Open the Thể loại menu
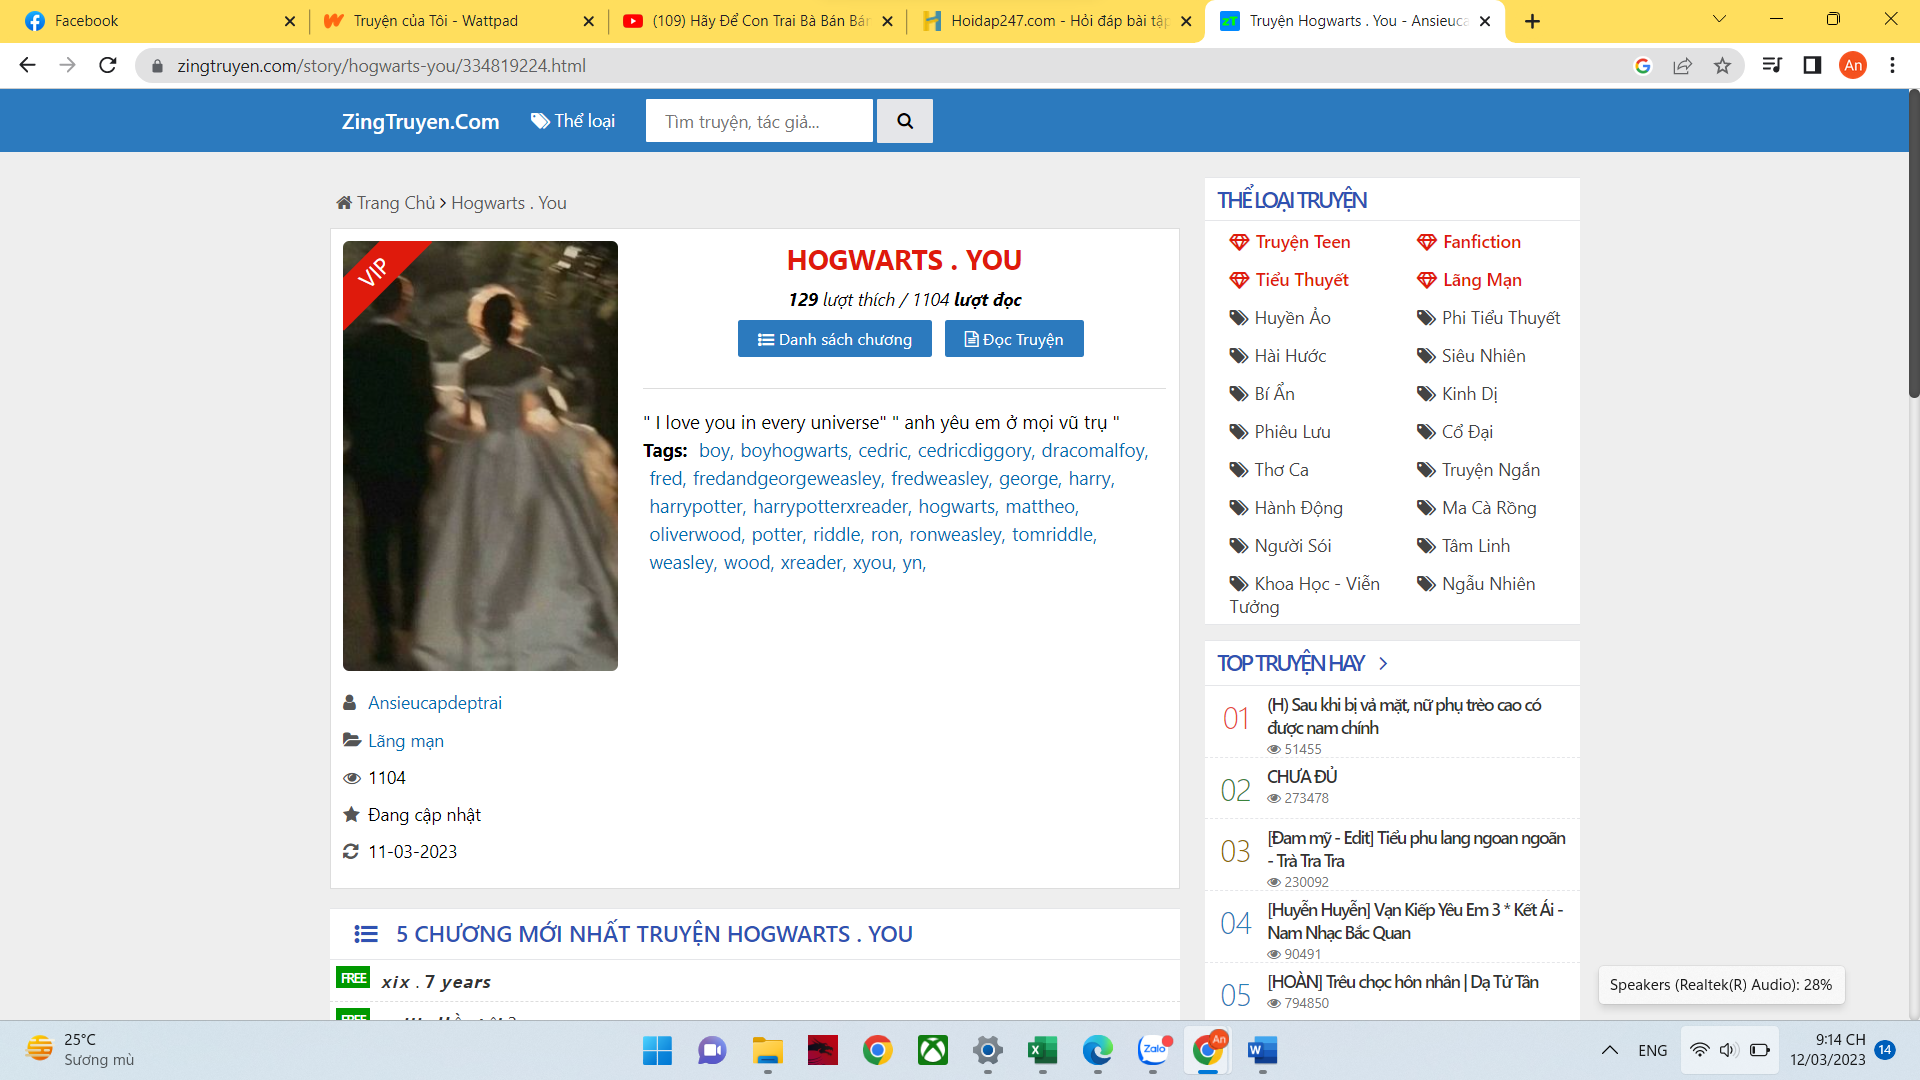This screenshot has height=1080, width=1920. point(573,121)
